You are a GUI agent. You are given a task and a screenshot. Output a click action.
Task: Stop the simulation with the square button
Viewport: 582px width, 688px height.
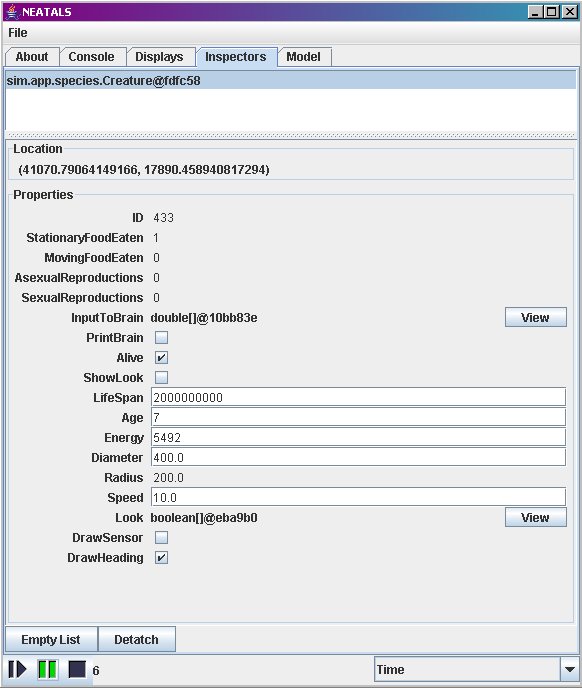77,670
